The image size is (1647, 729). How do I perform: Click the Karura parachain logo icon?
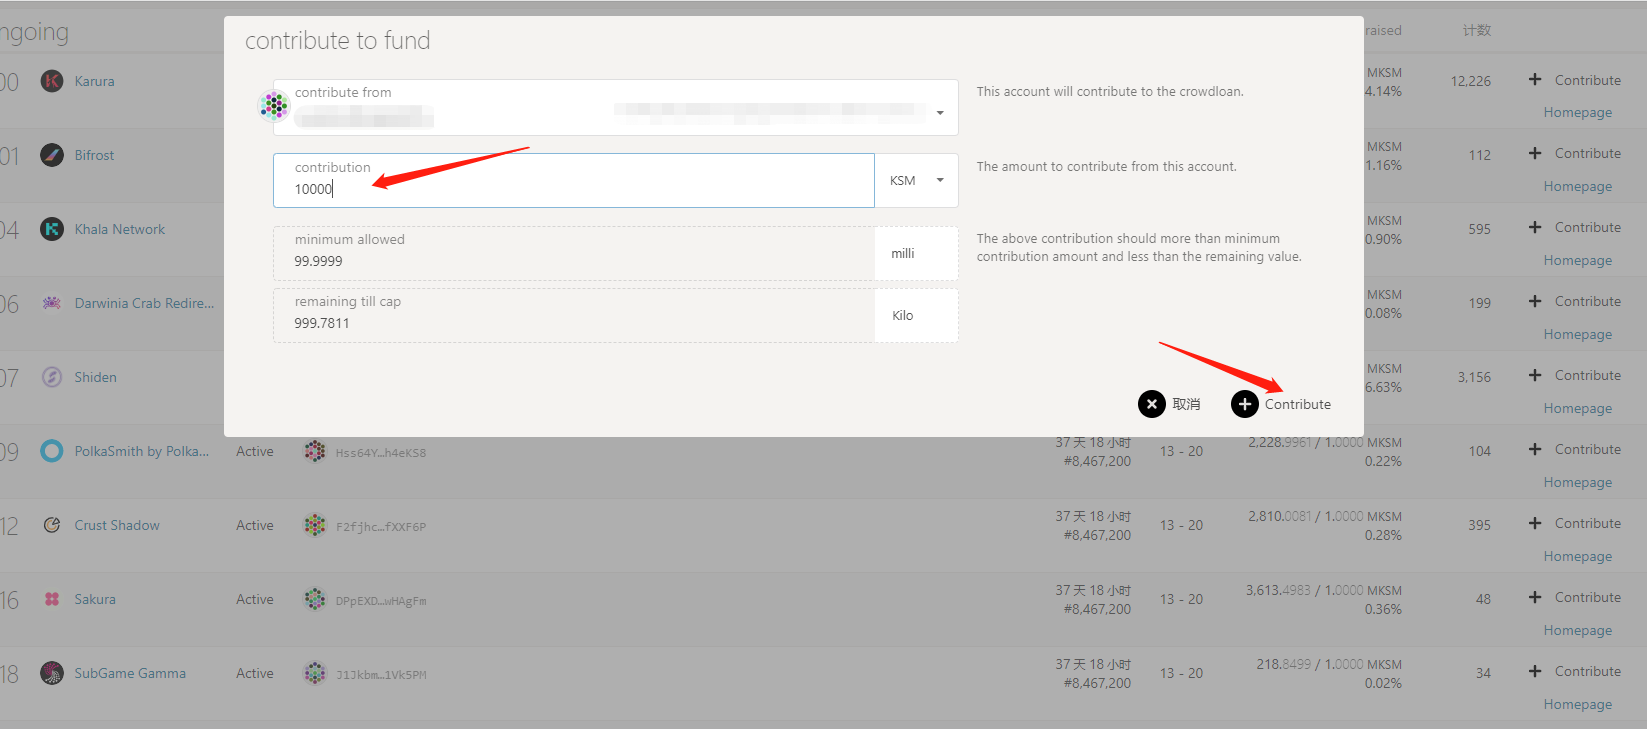tap(52, 81)
